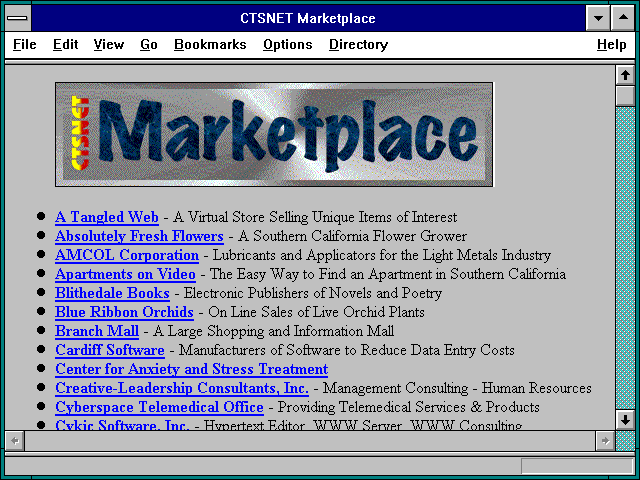Click the horizontal scrollbar track
The image size is (640, 480).
tap(310, 441)
